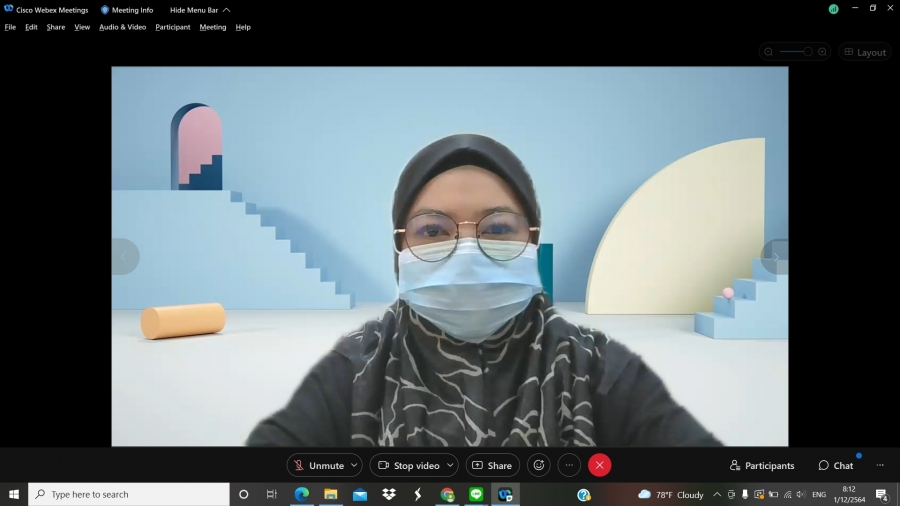This screenshot has height=506, width=900.
Task: Open LINE app in the taskbar
Action: pyautogui.click(x=476, y=494)
